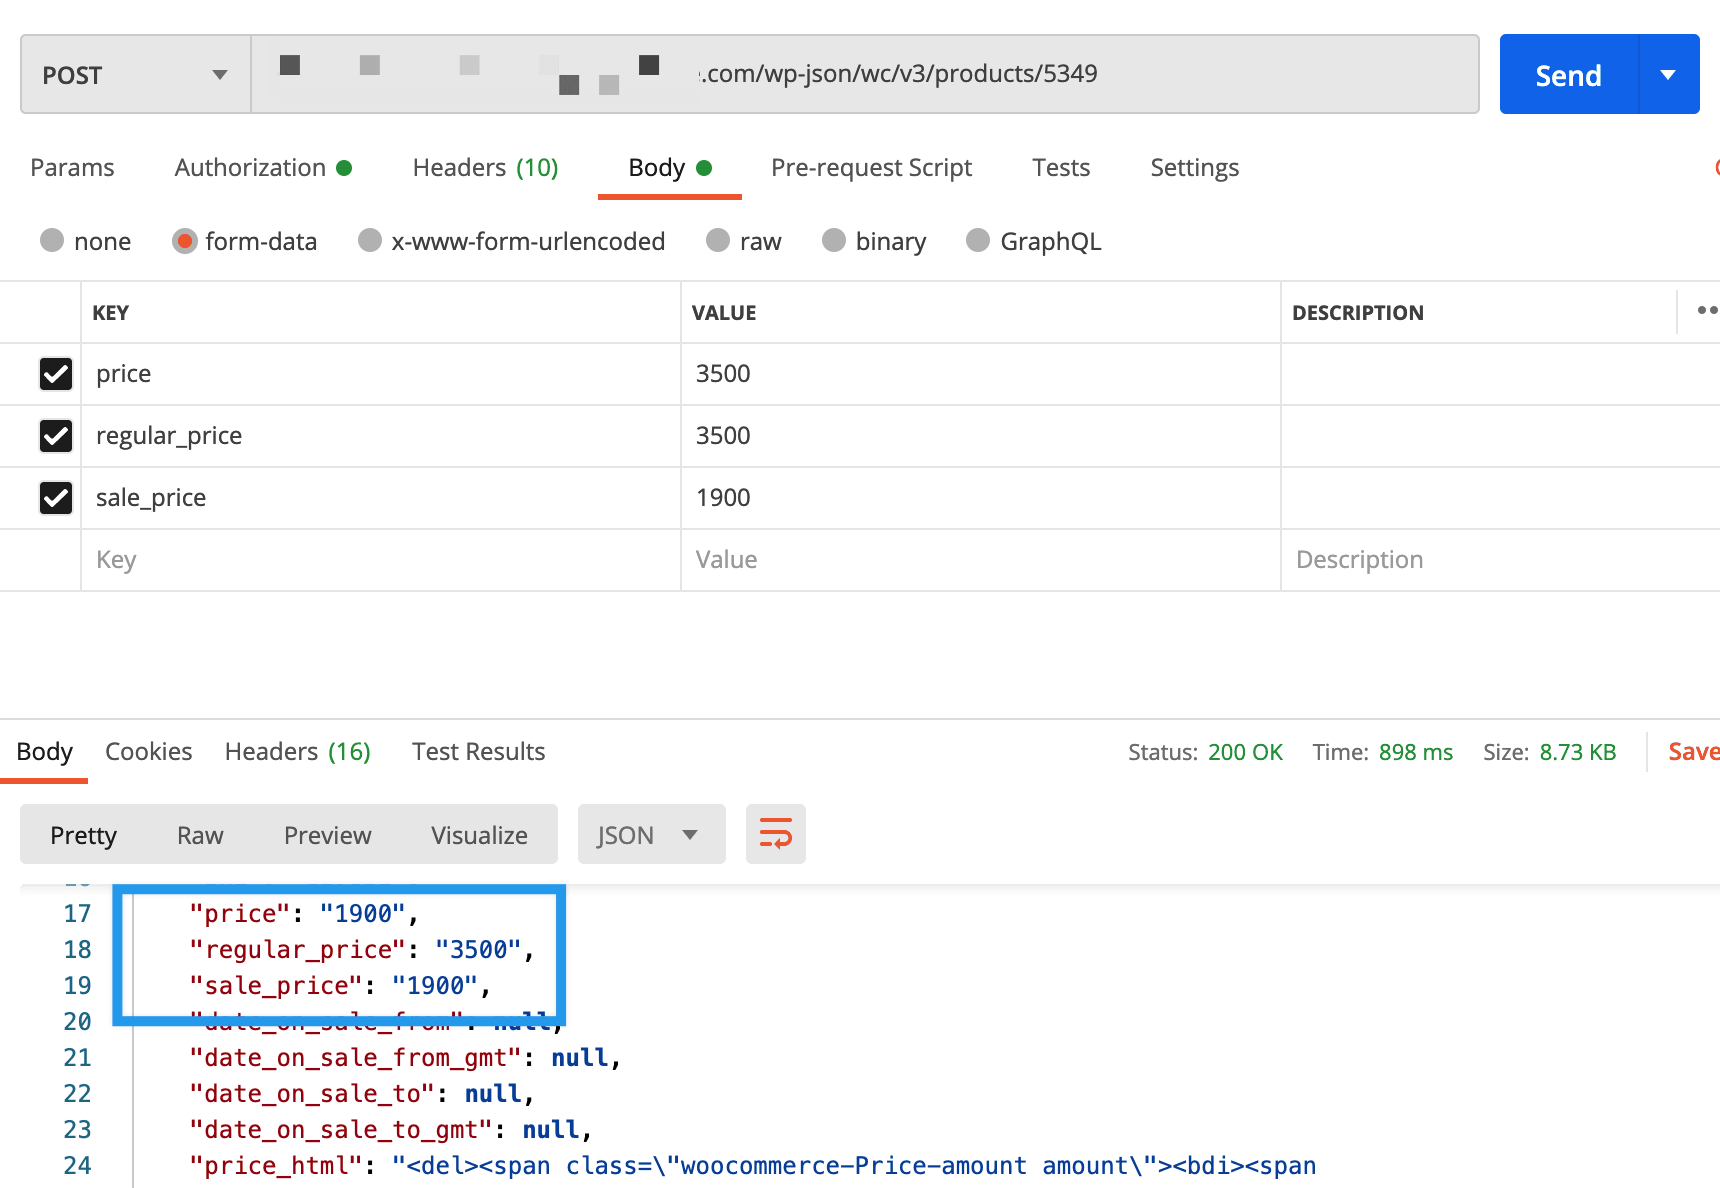The image size is (1720, 1188).
Task: Click the "date_on_sale_from_gmt" line
Action: click(405, 1058)
